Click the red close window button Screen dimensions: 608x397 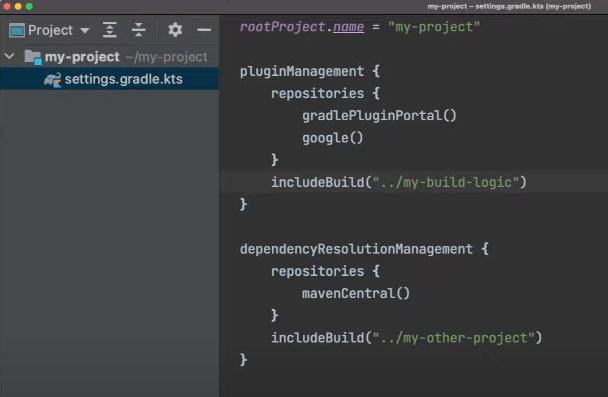7,6
